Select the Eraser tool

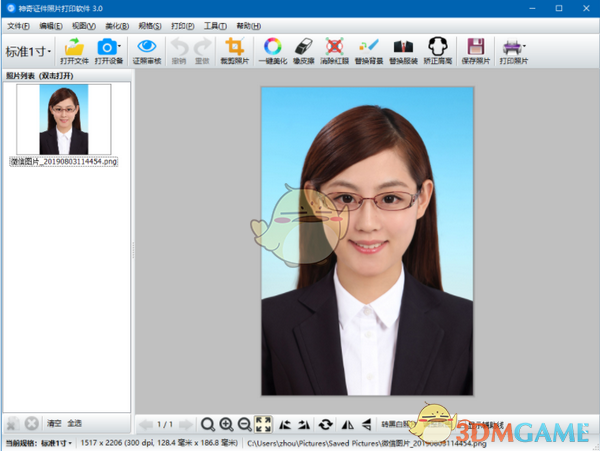pos(304,47)
